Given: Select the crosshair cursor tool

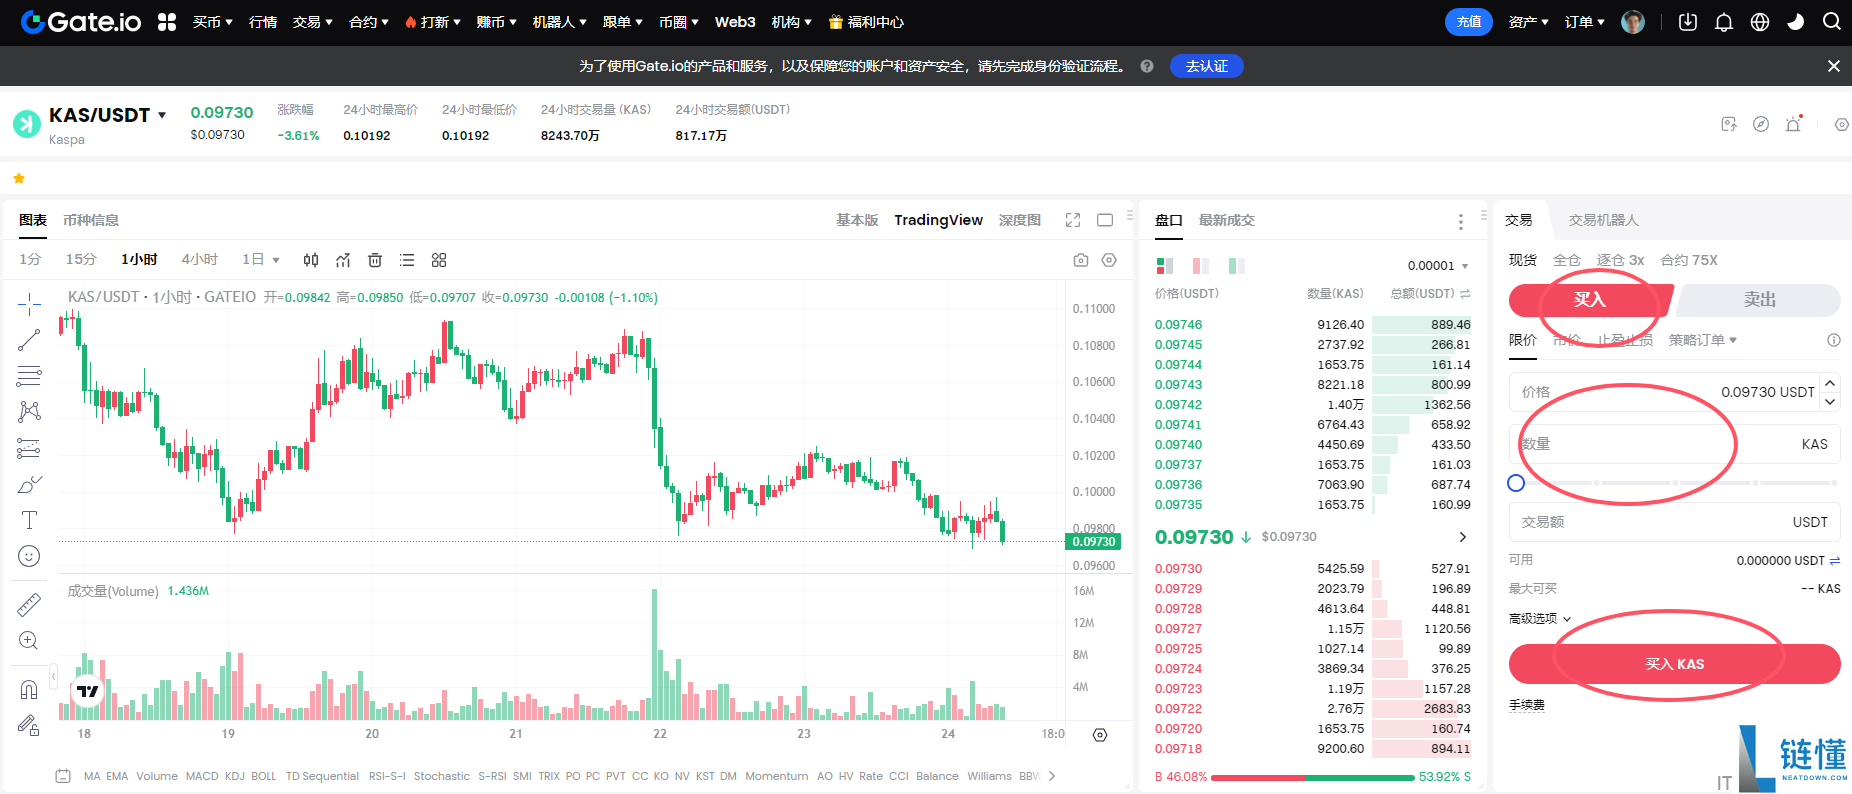Looking at the screenshot, I should [x=29, y=303].
